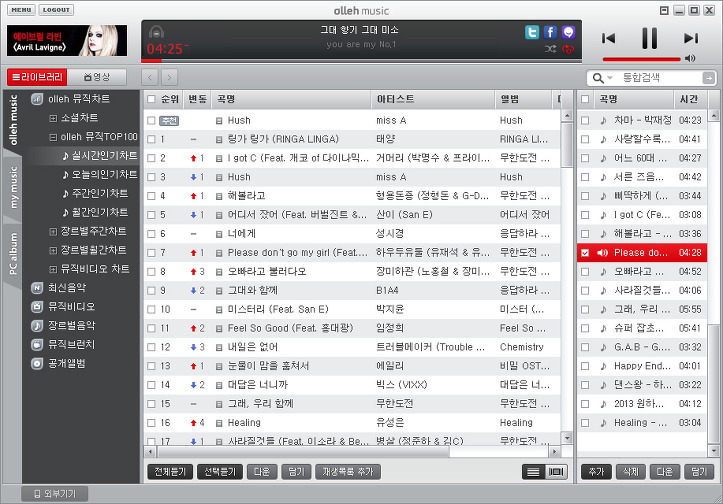Go forward with the right arrow button

pos(169,77)
